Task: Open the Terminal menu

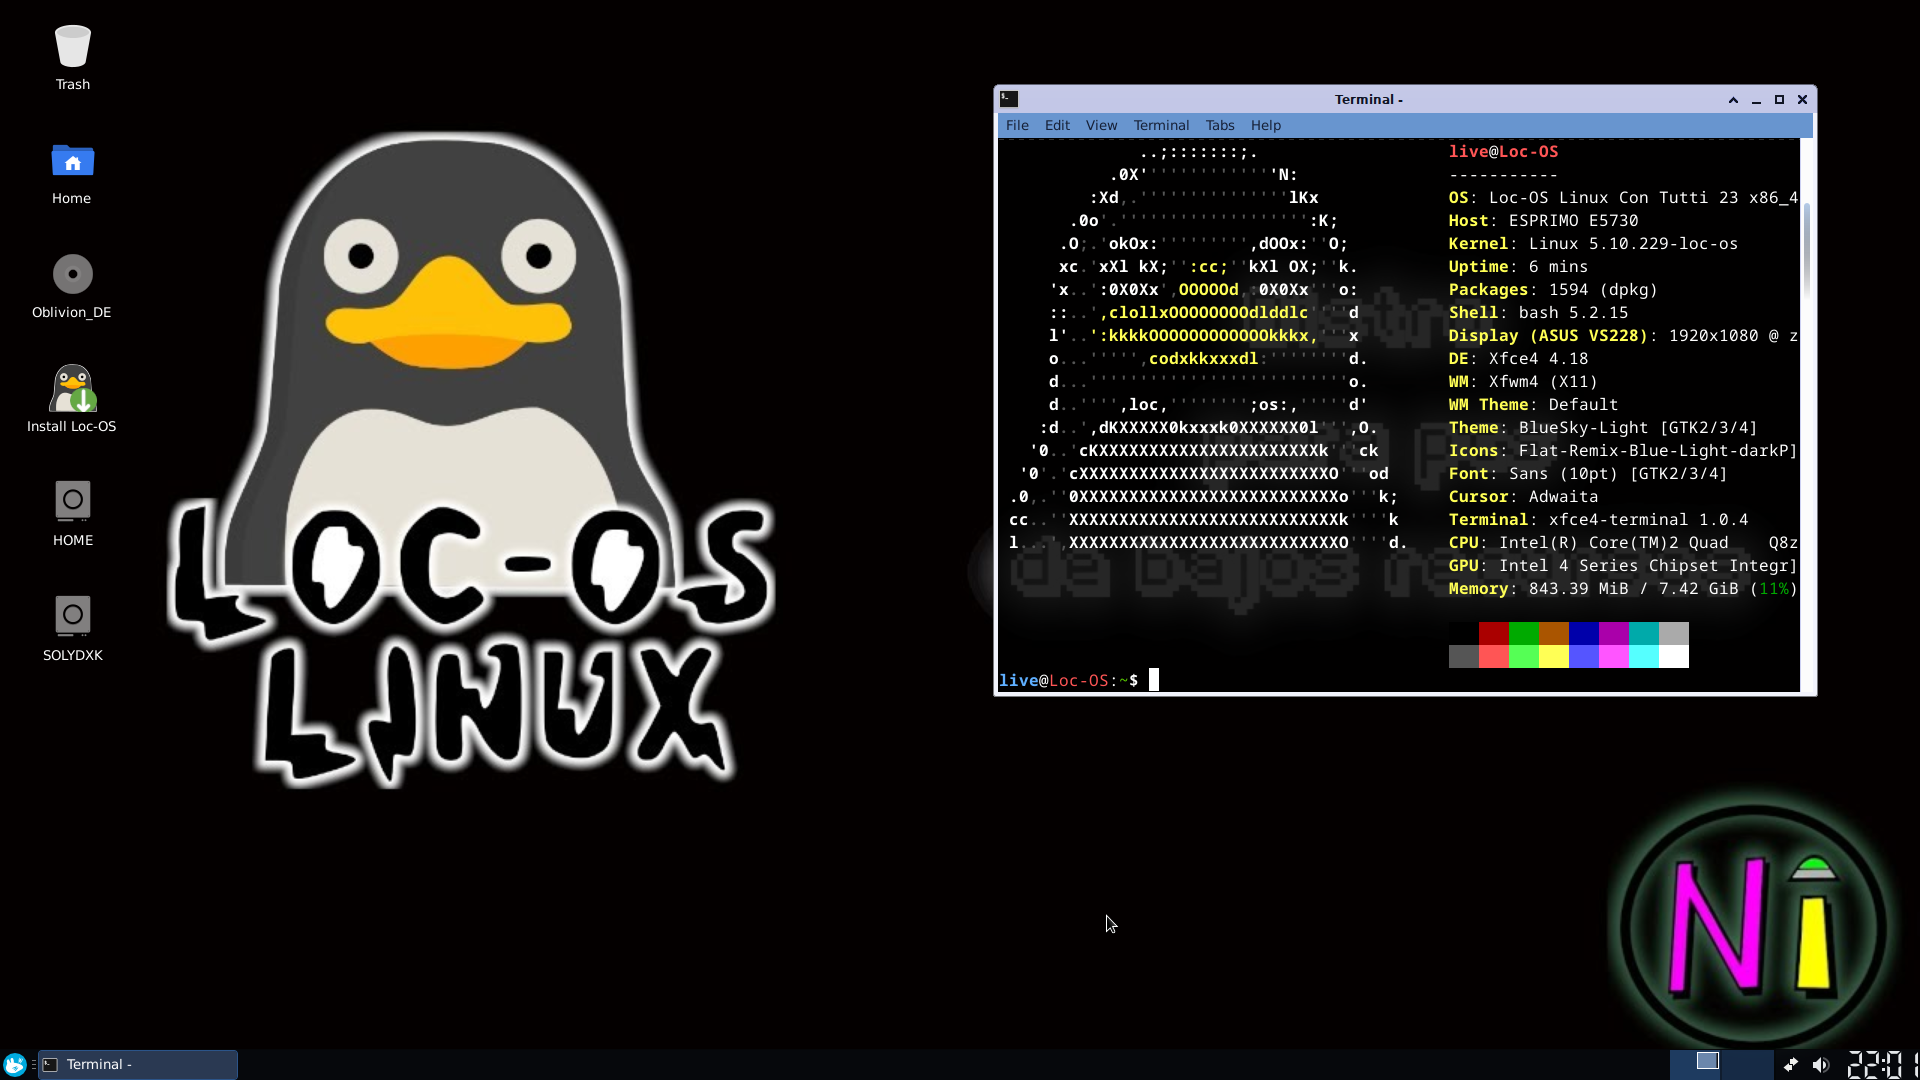Action: 1161,125
